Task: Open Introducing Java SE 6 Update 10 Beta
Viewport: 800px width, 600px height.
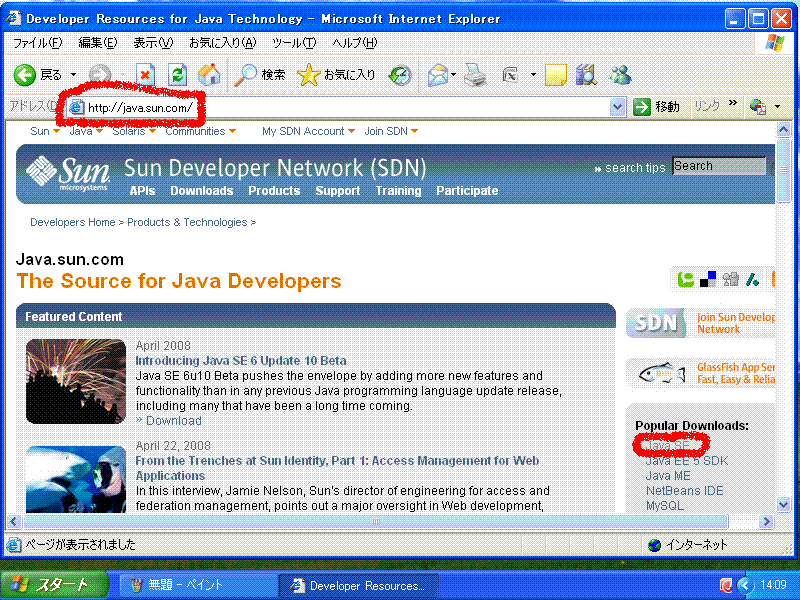Action: coord(241,361)
